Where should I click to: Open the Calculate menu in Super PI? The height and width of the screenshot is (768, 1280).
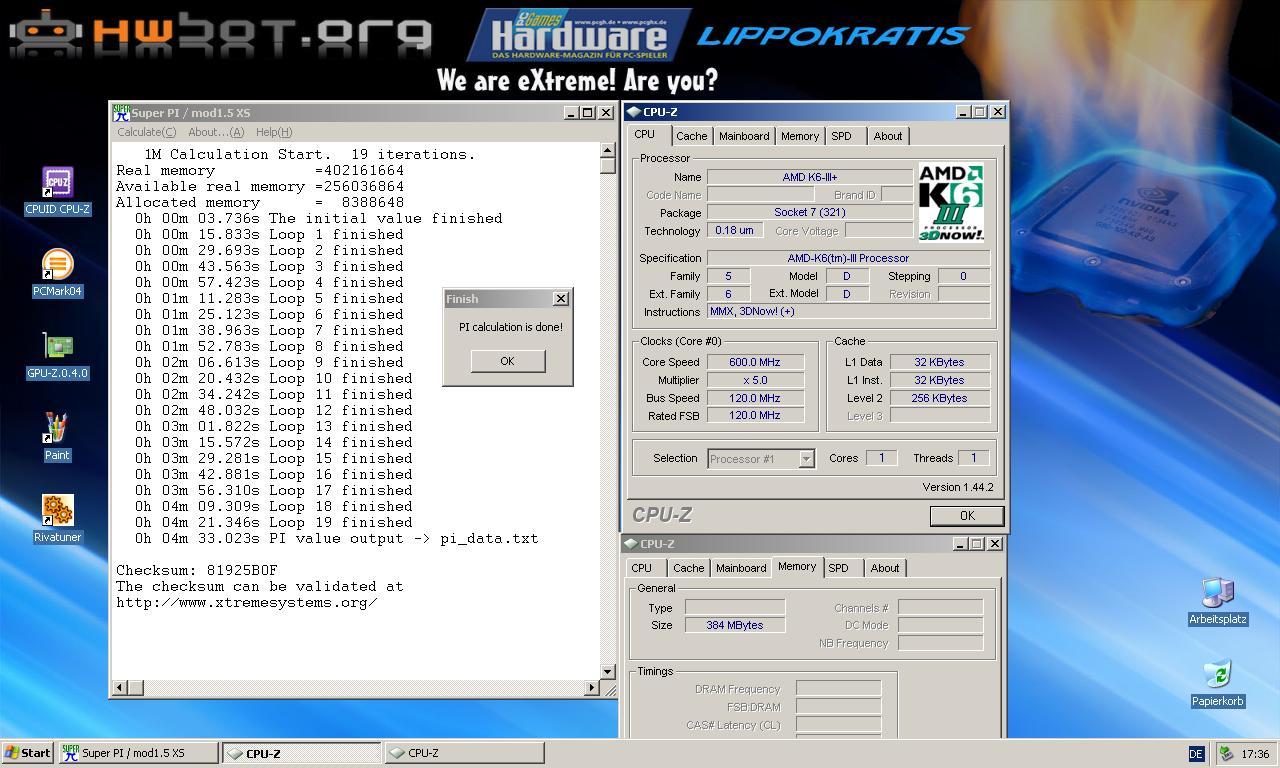tap(146, 132)
